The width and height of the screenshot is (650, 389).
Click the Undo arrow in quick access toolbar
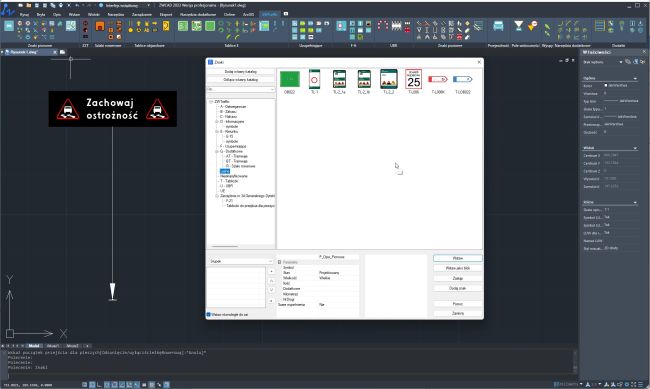[x=77, y=5]
